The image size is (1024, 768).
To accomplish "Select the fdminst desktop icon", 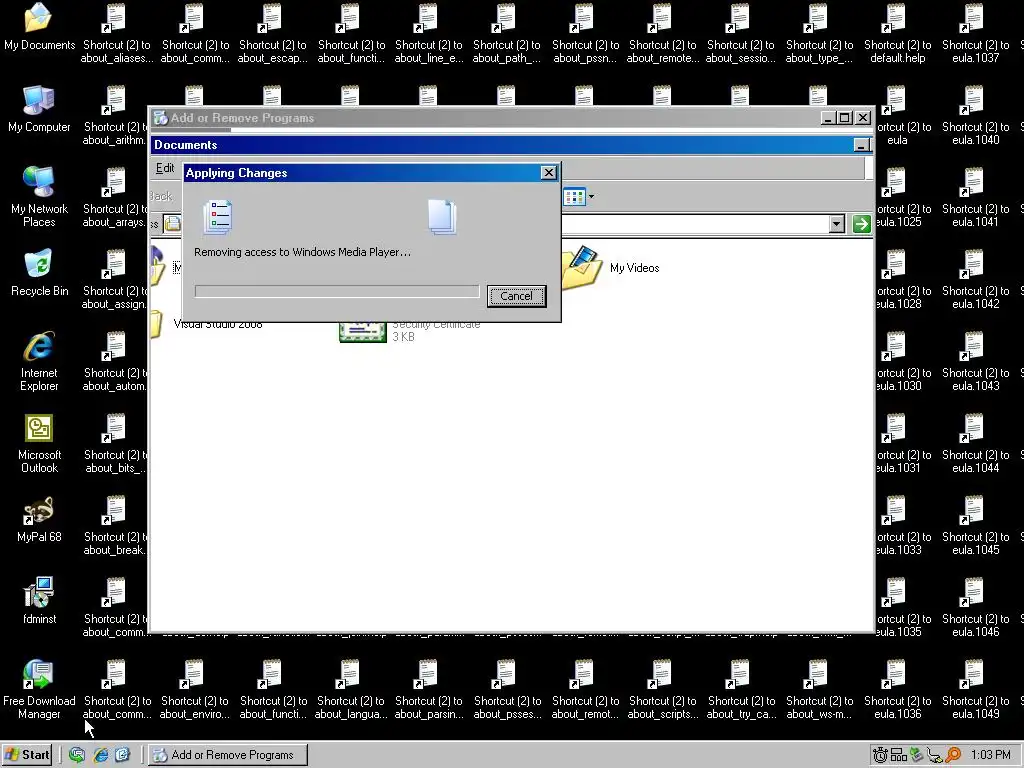I will point(39,601).
